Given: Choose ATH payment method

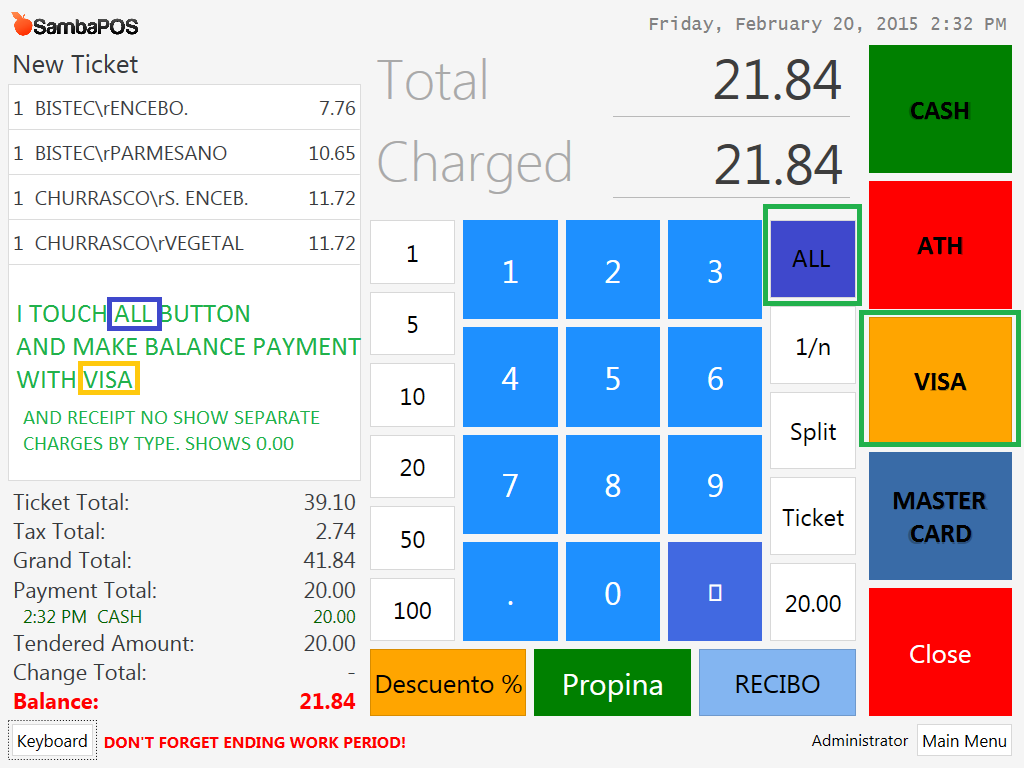Looking at the screenshot, I should pyautogui.click(x=940, y=245).
